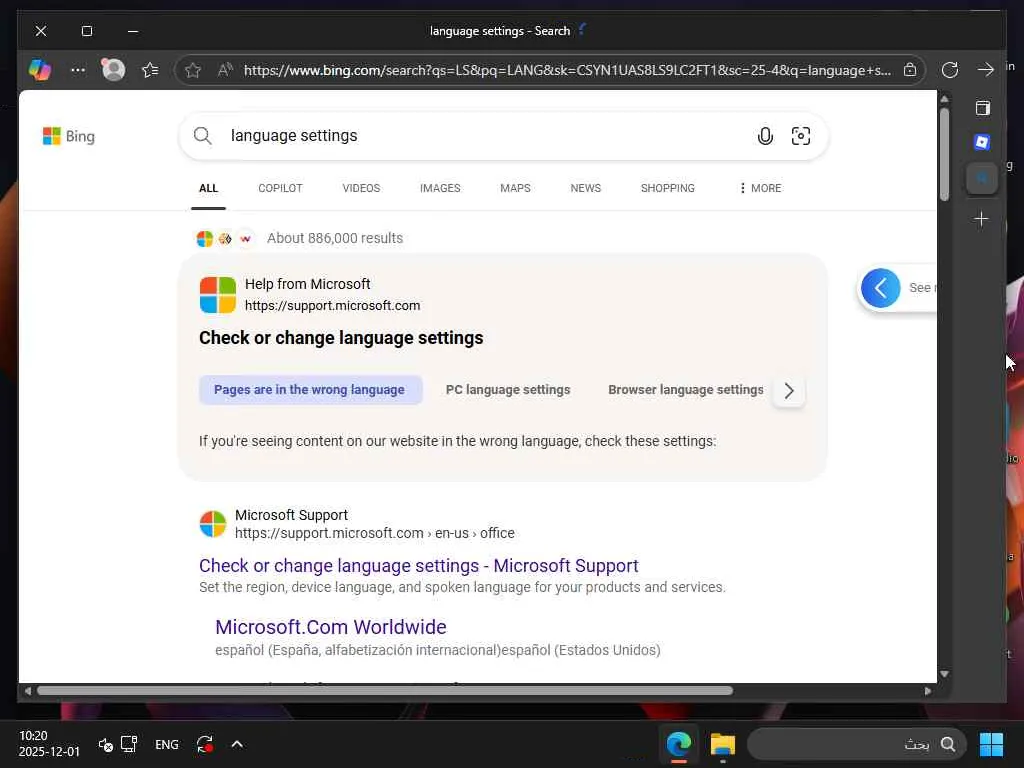Switch to the COPILOT tab
The image size is (1024, 768).
tap(280, 188)
